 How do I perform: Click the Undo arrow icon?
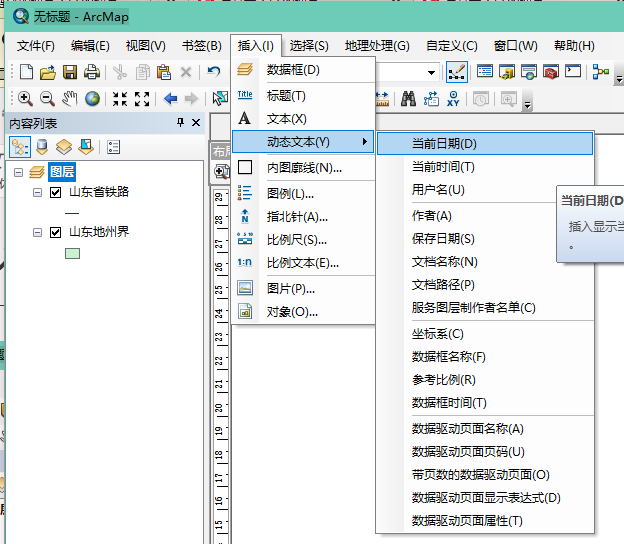(x=214, y=72)
